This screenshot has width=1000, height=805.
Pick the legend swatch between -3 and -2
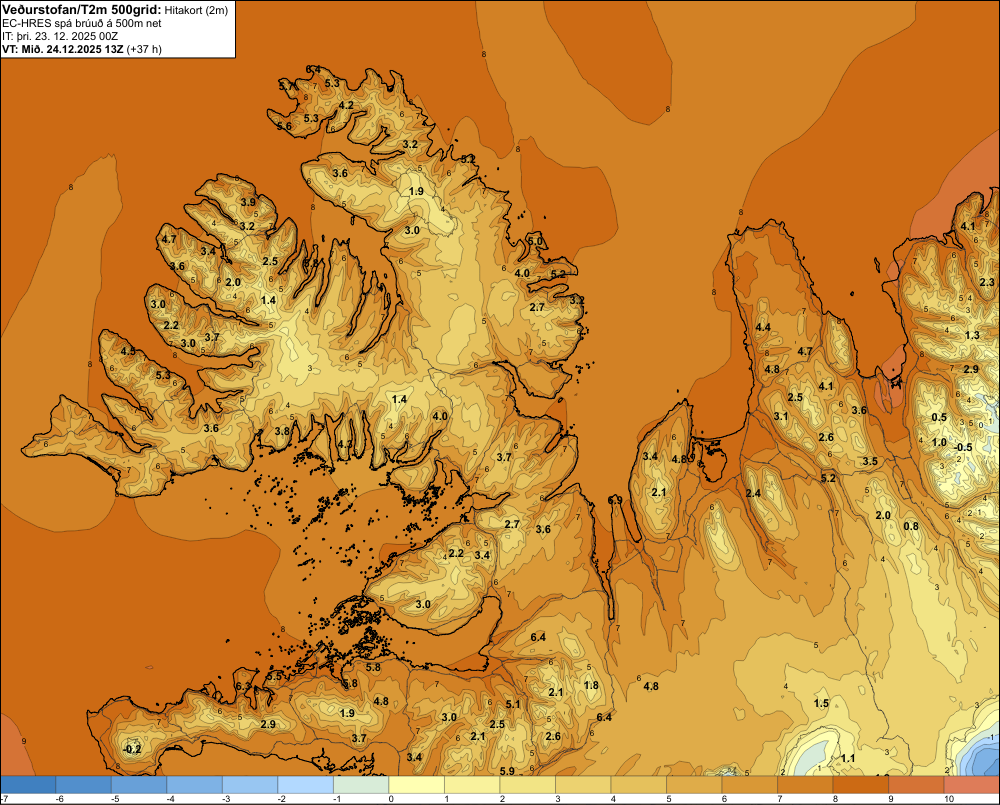coord(250,784)
